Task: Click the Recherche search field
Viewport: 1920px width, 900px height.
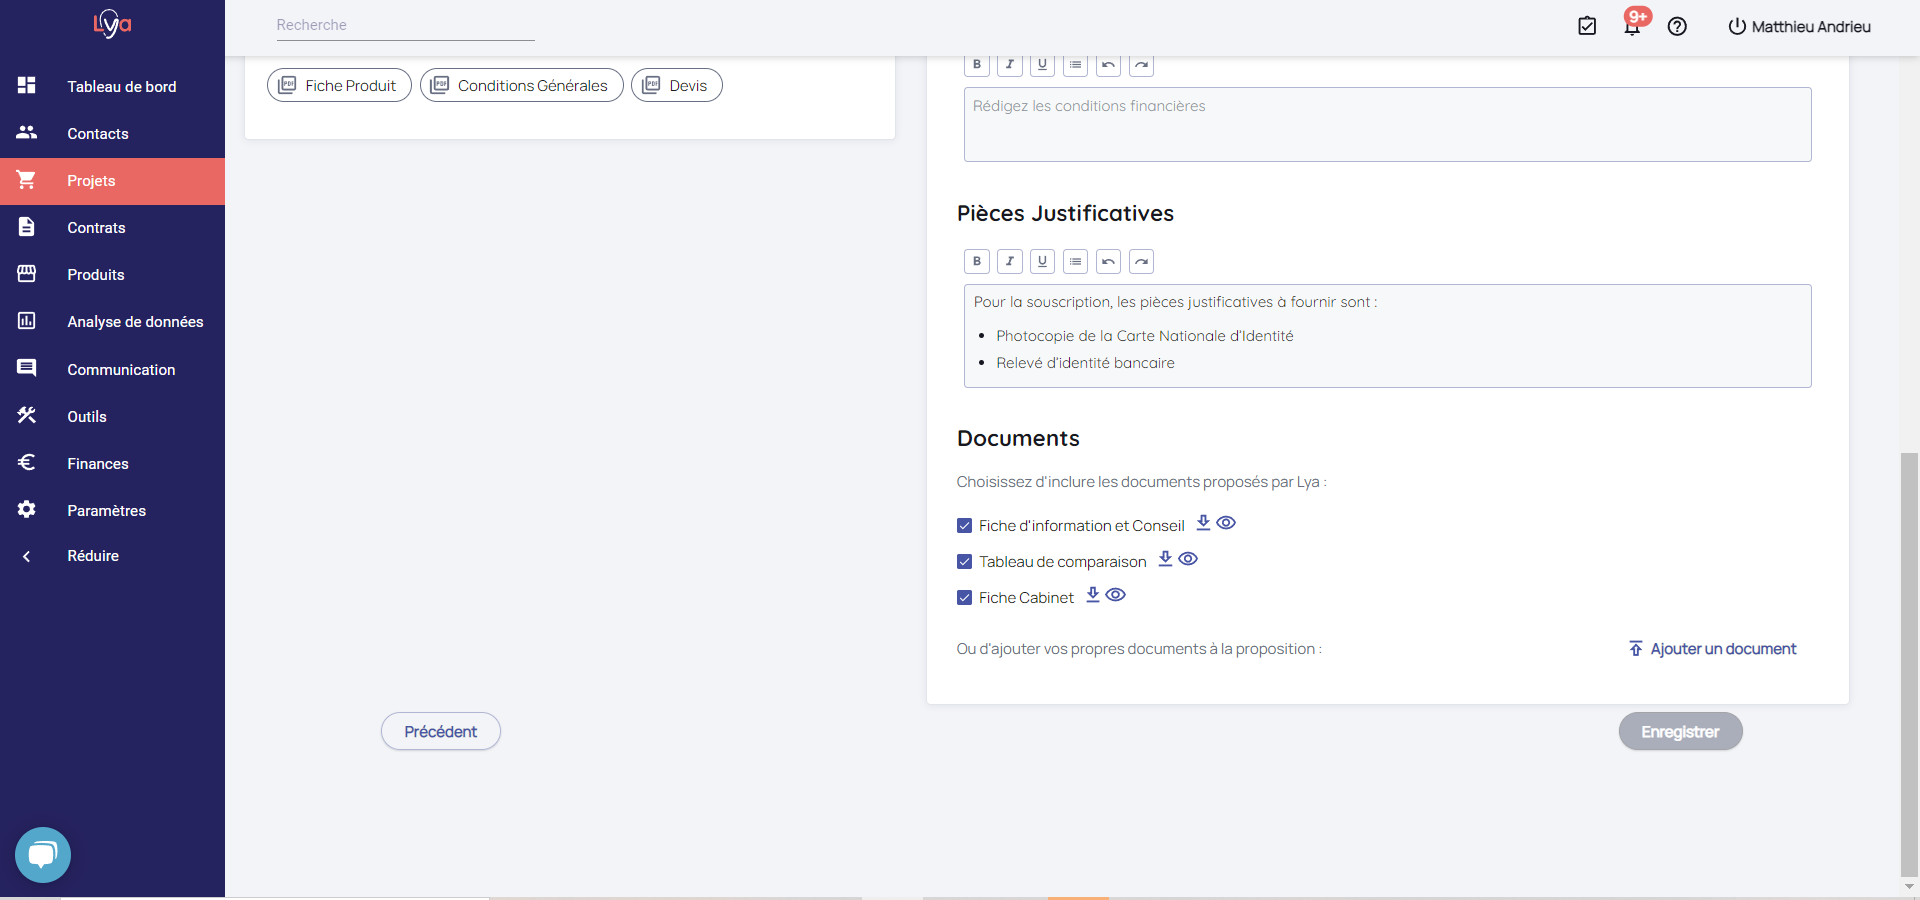Action: pos(405,25)
